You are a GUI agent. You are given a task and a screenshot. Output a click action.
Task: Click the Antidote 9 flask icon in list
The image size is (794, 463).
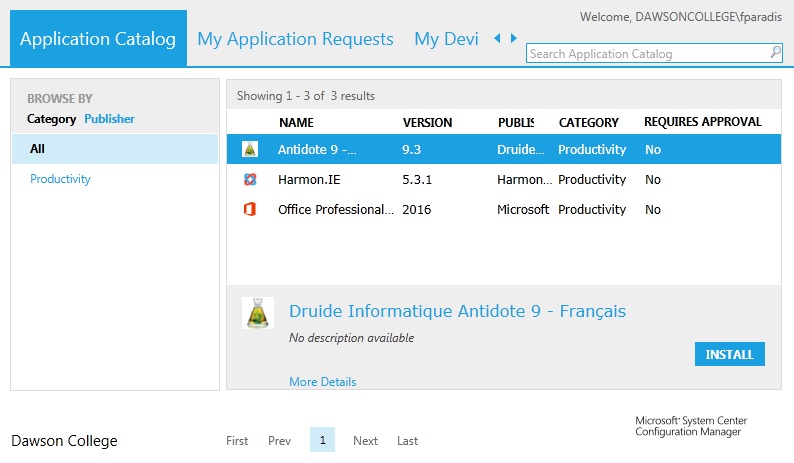250,149
